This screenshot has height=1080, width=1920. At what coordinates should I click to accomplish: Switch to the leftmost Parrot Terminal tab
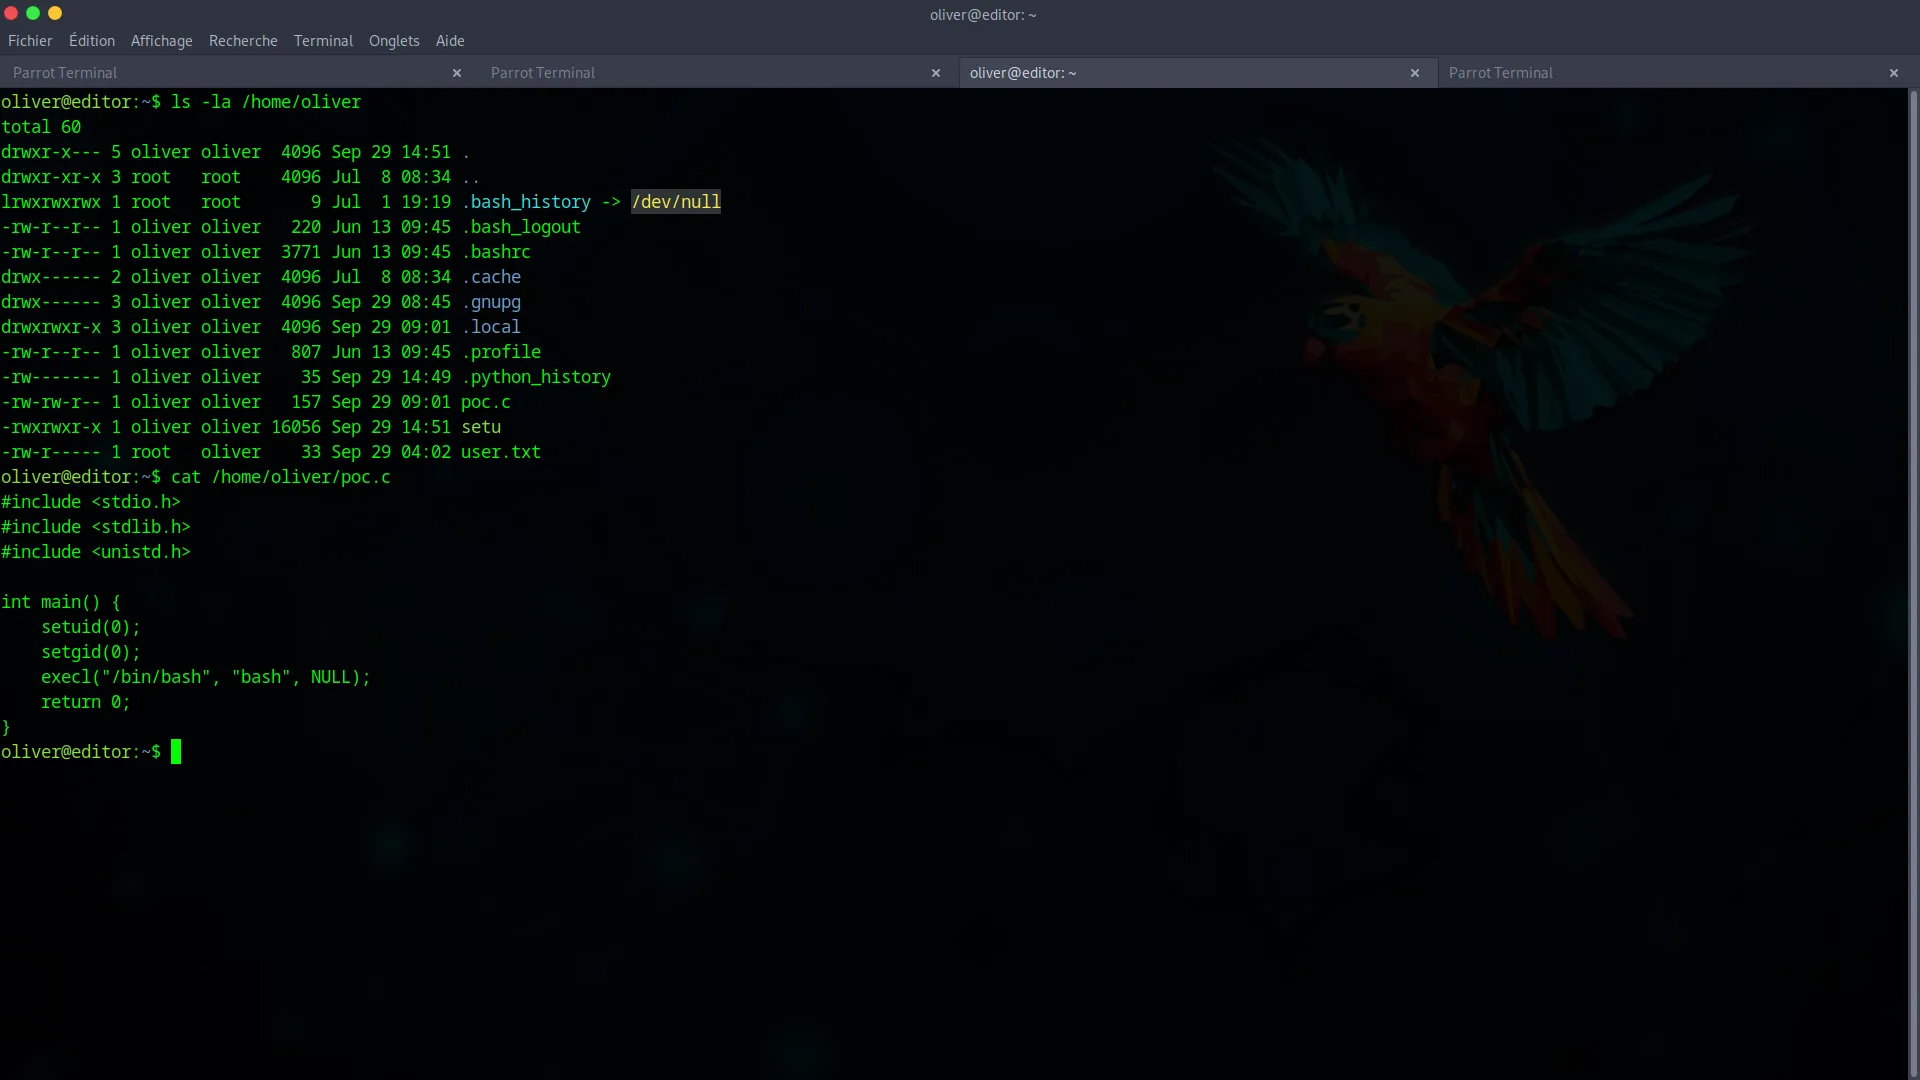pos(200,72)
